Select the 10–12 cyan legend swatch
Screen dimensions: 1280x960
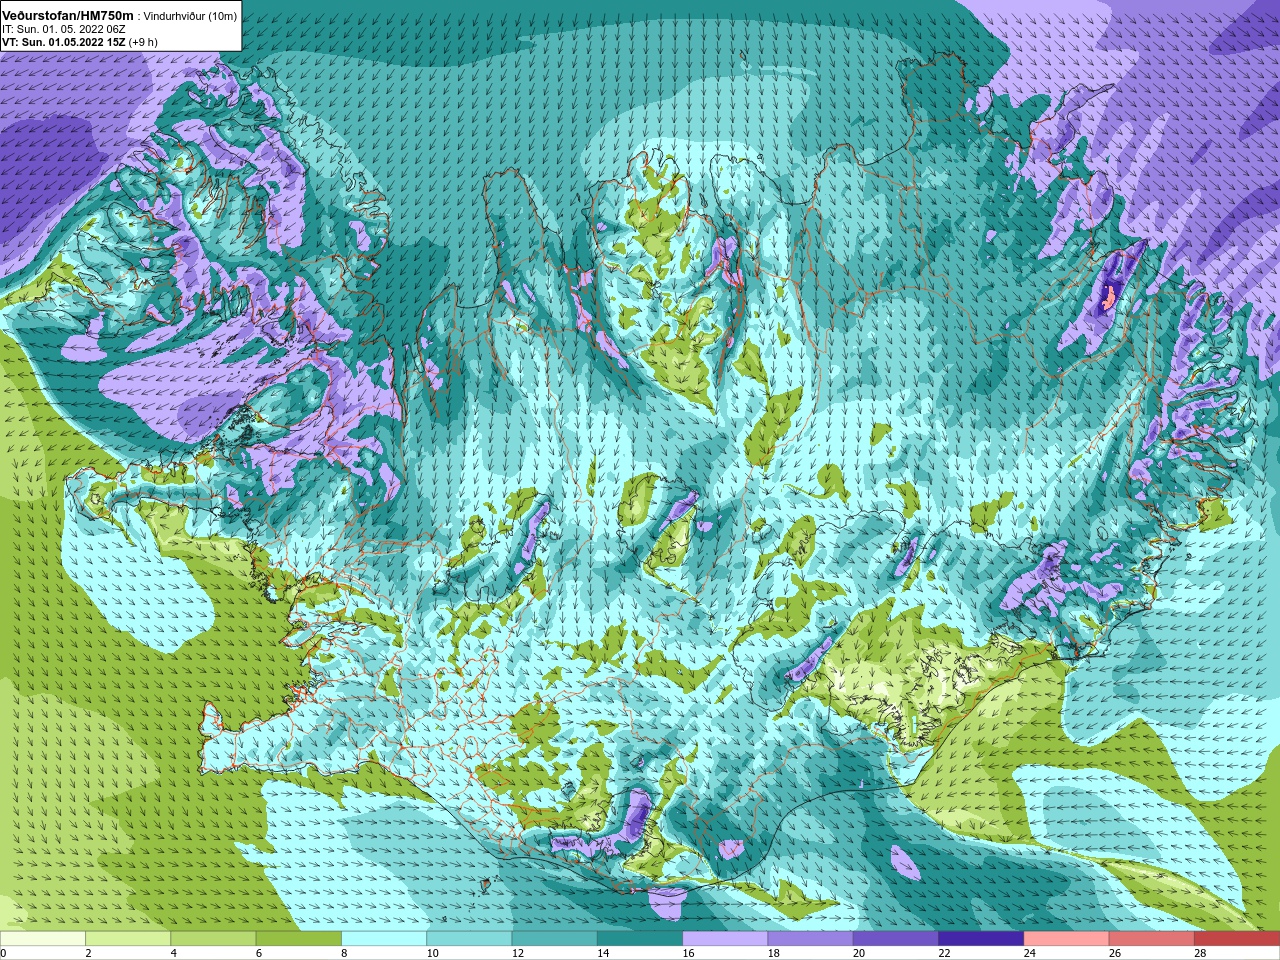click(469, 939)
